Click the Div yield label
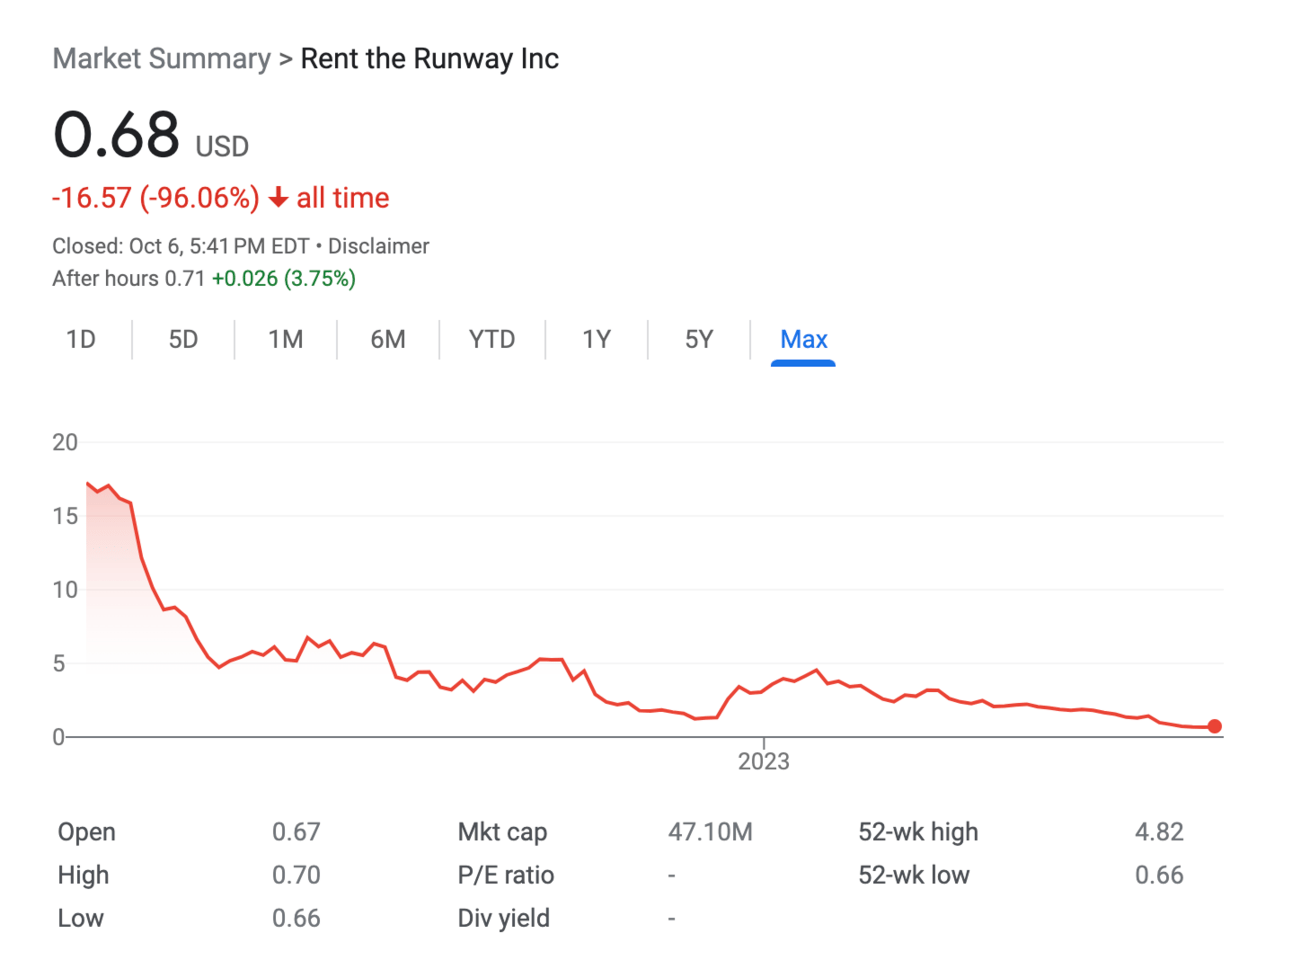1292x960 pixels. tap(503, 918)
